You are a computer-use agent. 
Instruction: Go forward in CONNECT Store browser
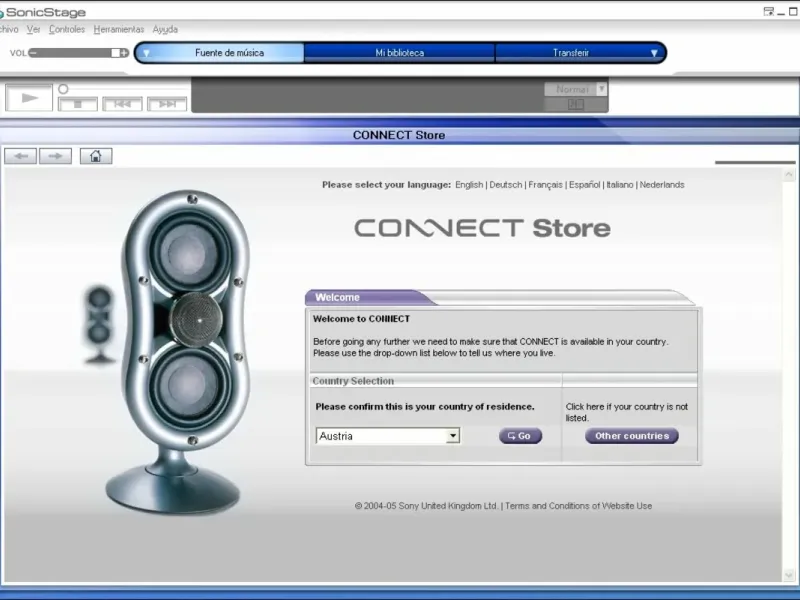[56, 156]
